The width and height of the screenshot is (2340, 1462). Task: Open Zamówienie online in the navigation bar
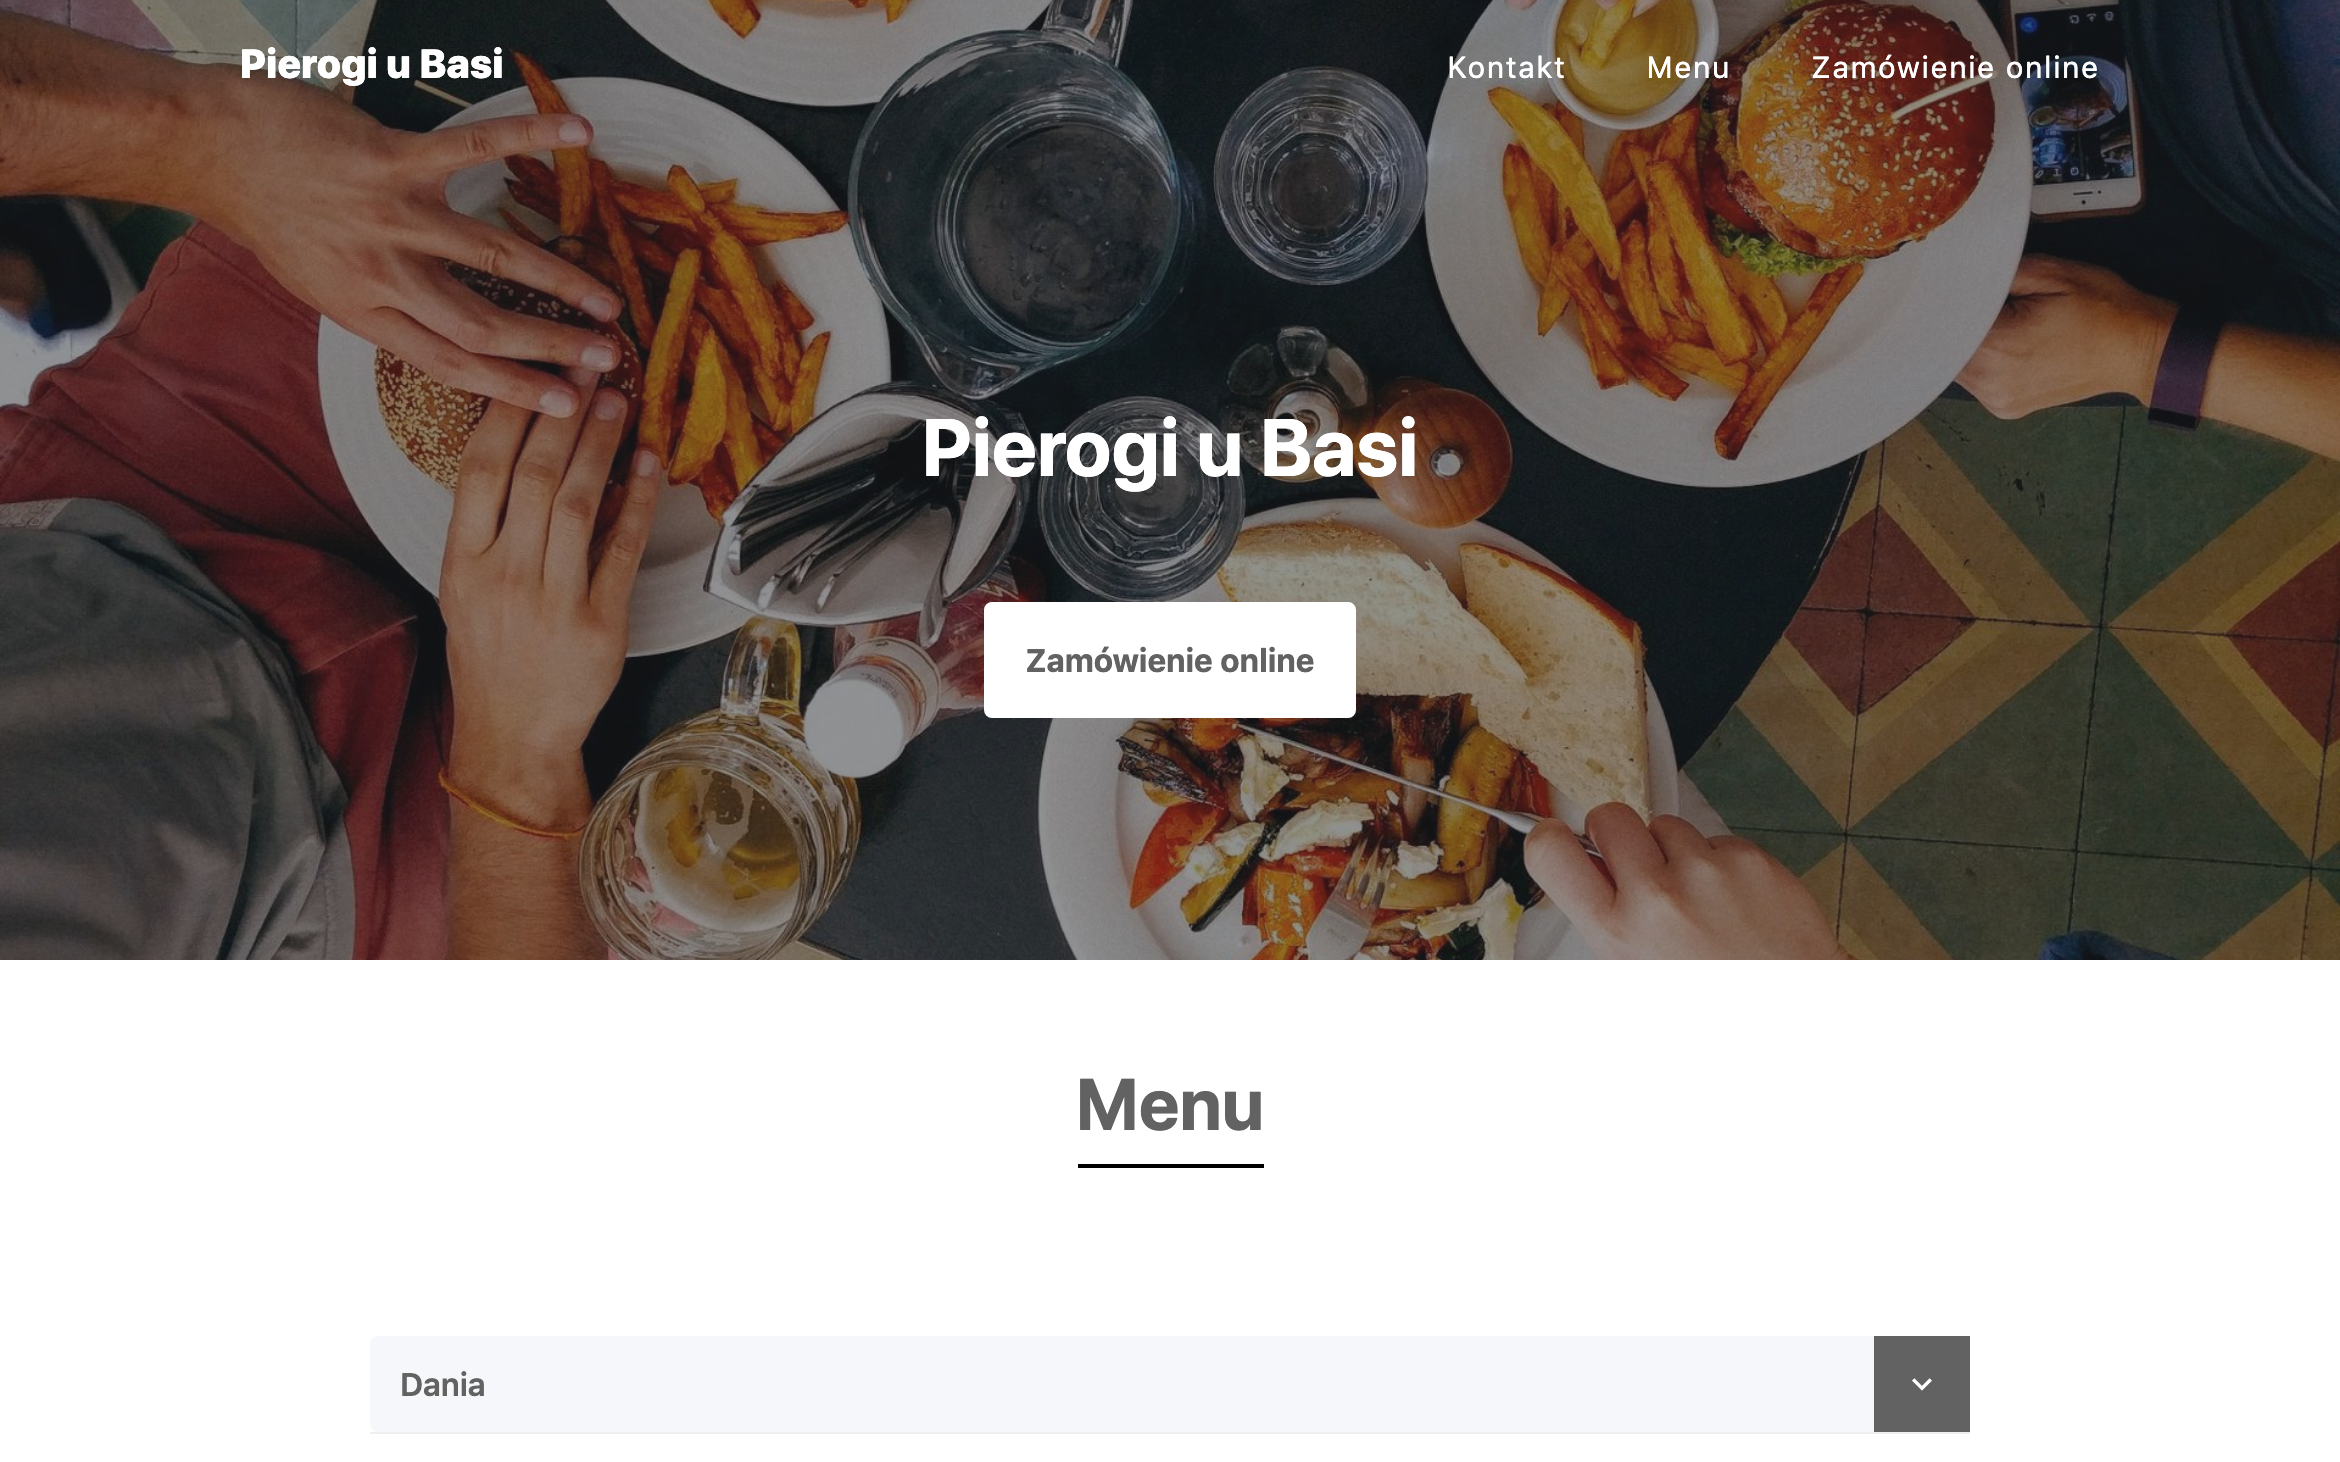(1955, 67)
